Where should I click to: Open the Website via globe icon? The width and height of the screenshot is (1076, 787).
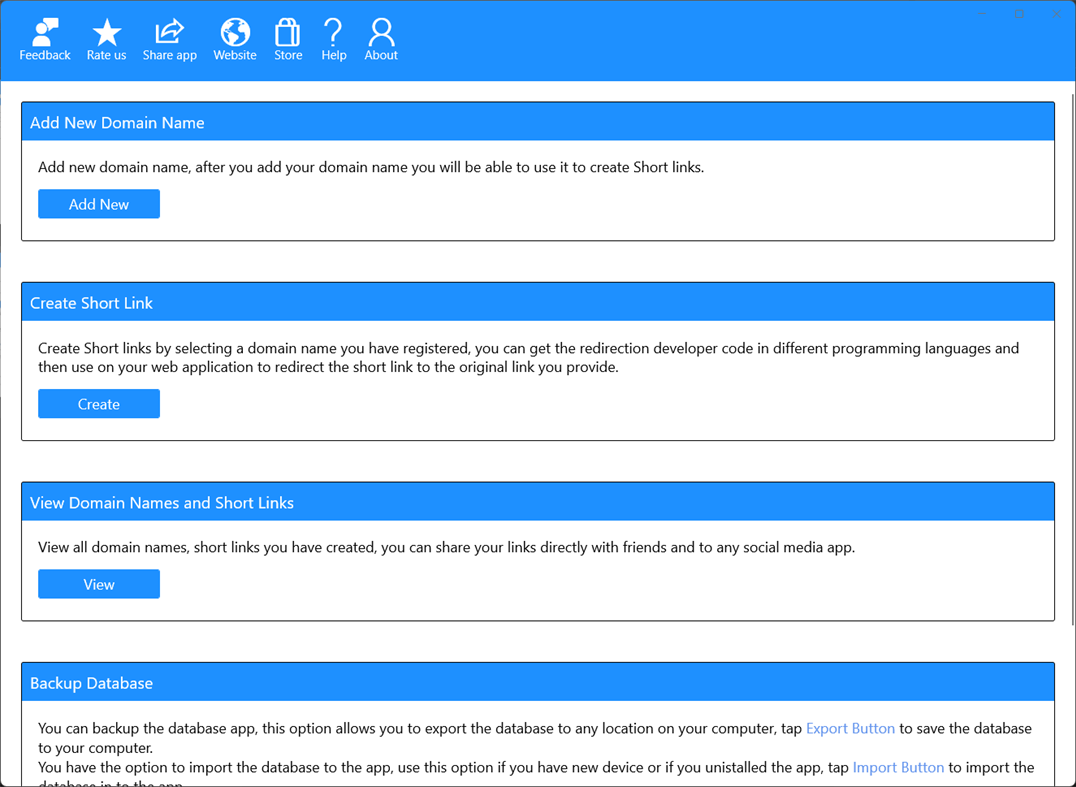(234, 38)
